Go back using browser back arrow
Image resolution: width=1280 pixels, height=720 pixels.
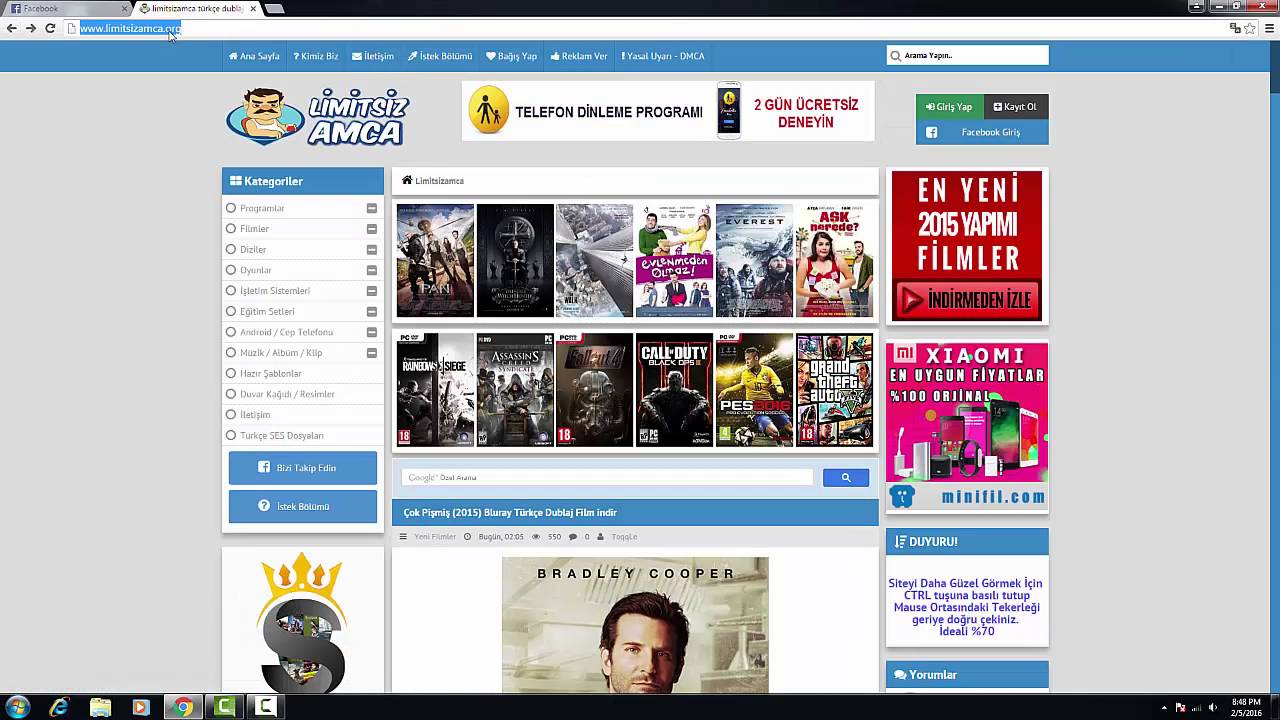pos(11,28)
